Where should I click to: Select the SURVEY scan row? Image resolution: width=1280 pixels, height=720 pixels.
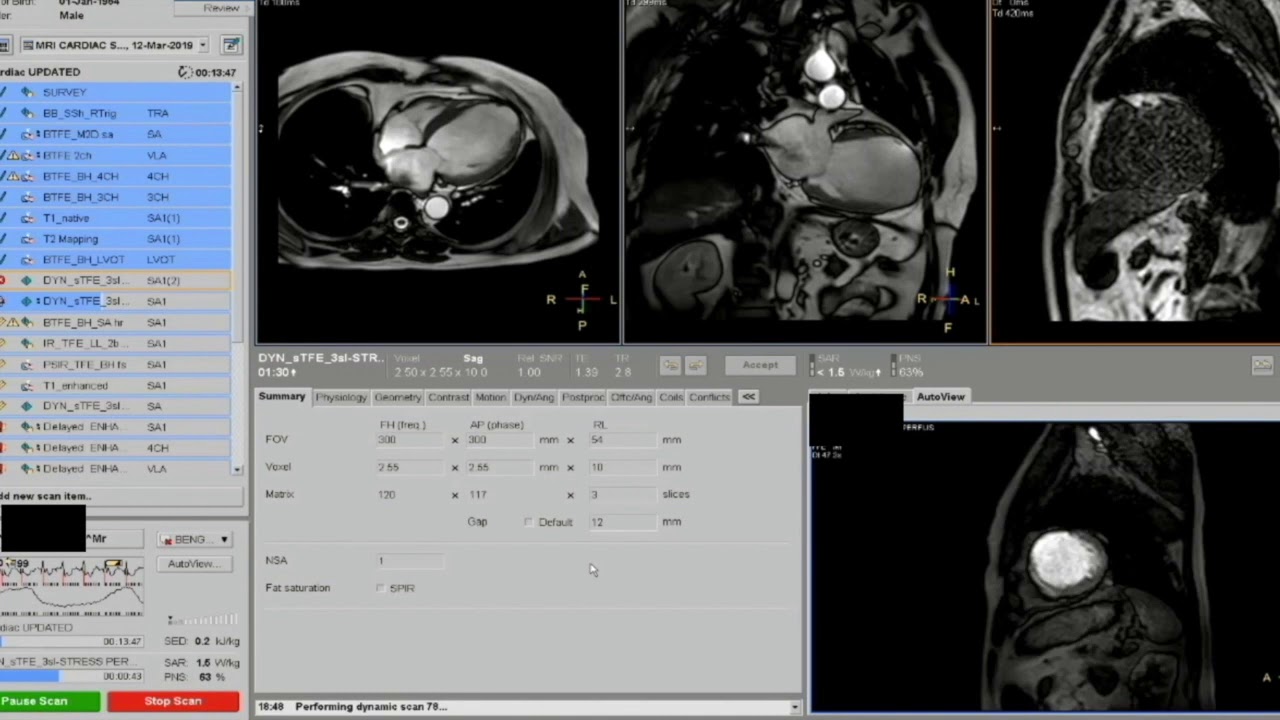(116, 92)
